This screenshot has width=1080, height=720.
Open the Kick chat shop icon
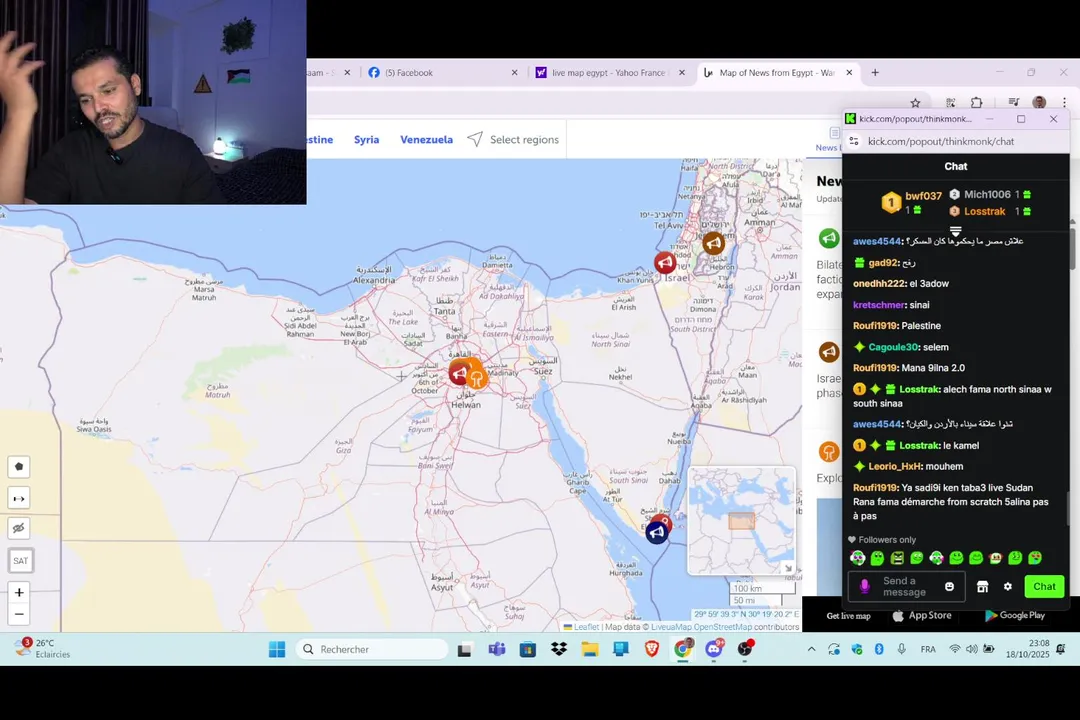pos(982,586)
